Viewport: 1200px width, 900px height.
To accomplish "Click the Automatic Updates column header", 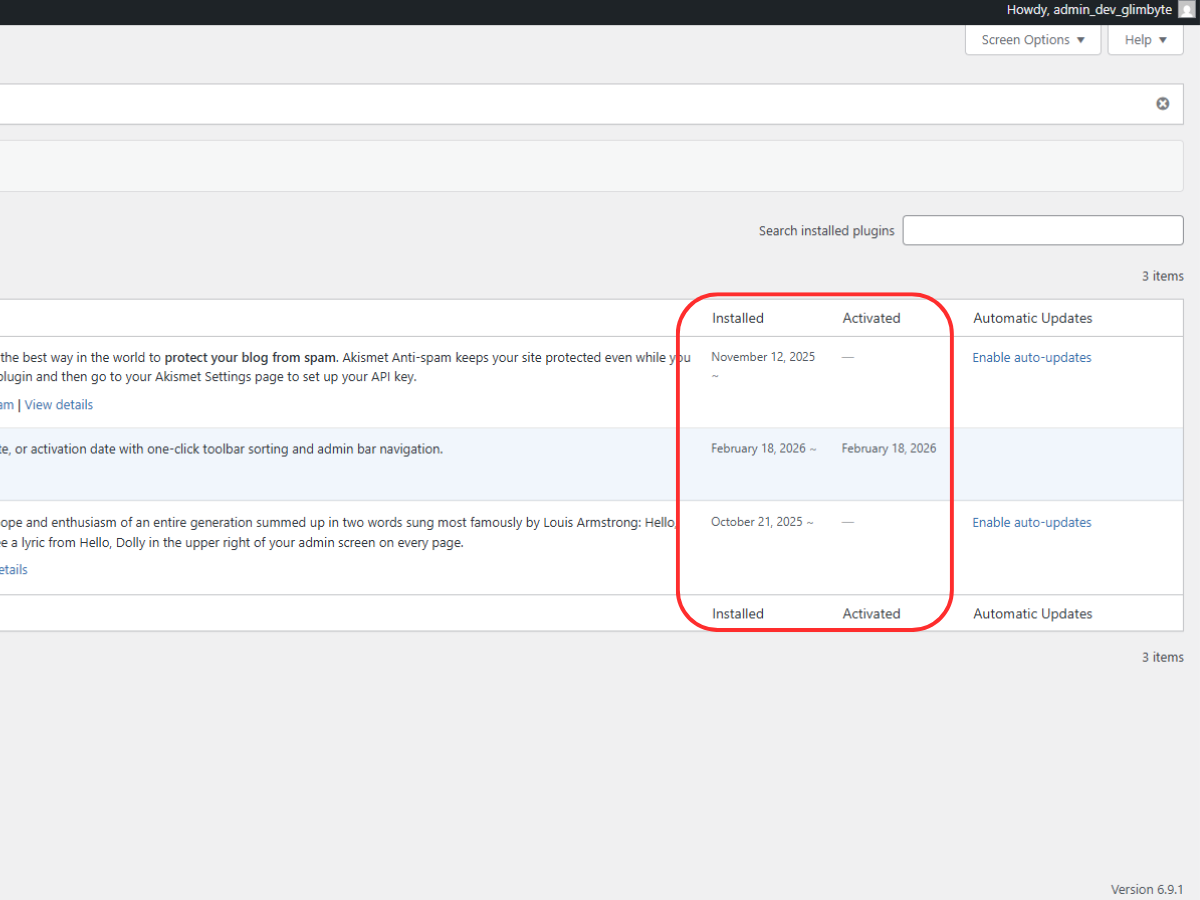I will (1032, 317).
